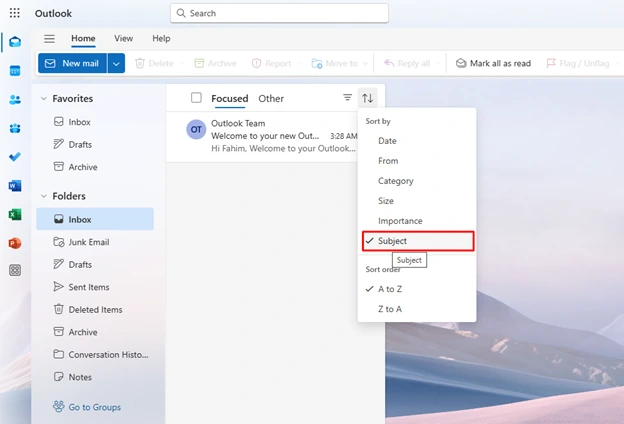Click the New mail button
Viewport: 624px width, 424px height.
pos(72,63)
